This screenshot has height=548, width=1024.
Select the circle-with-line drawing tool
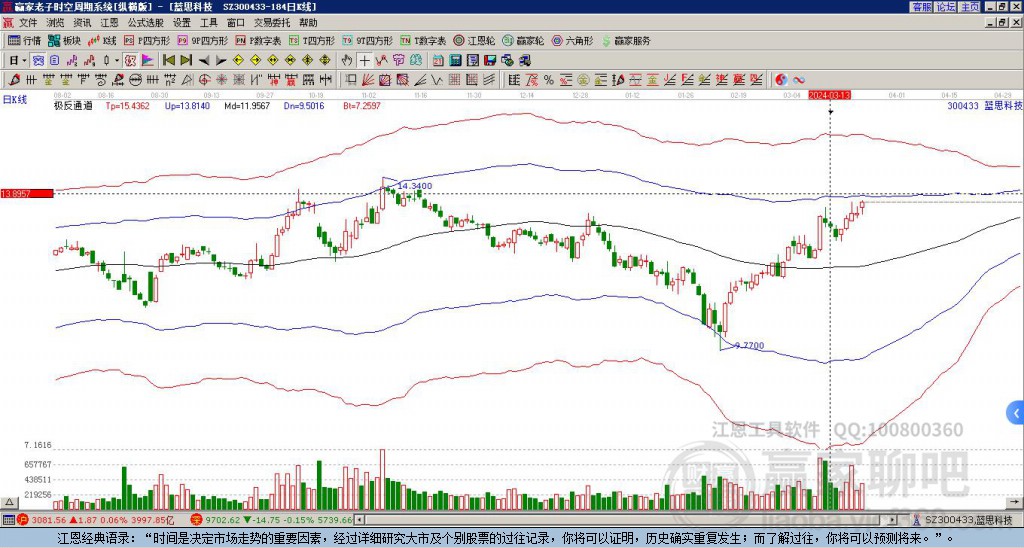[135, 80]
